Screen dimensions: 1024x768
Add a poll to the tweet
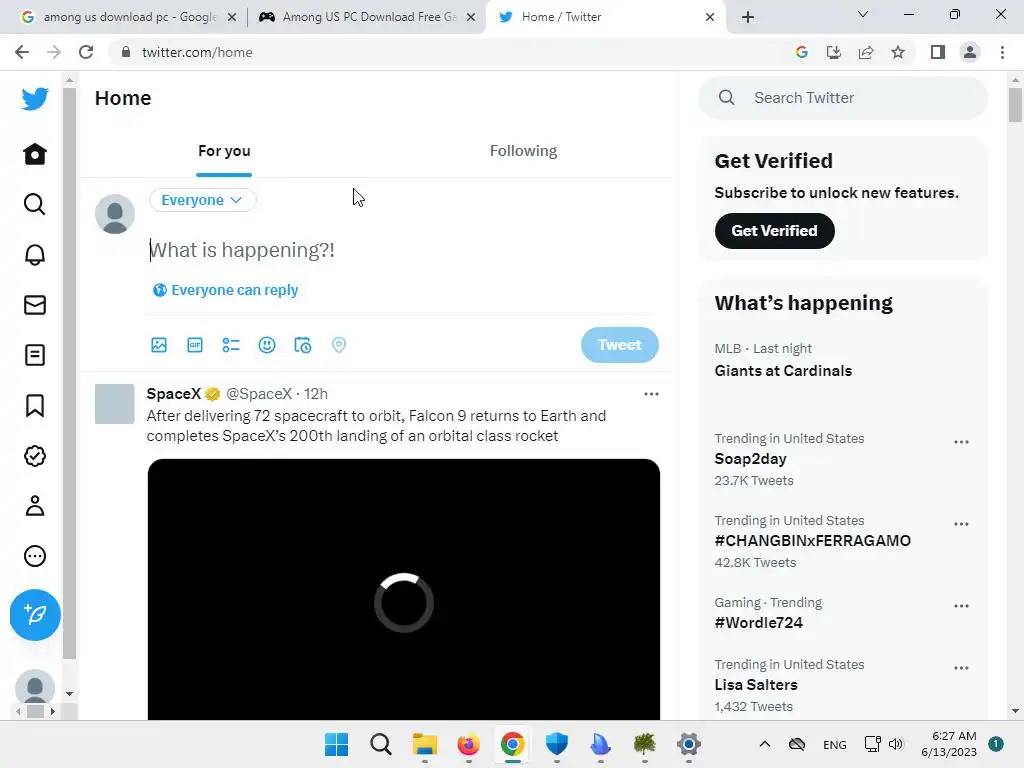(231, 345)
